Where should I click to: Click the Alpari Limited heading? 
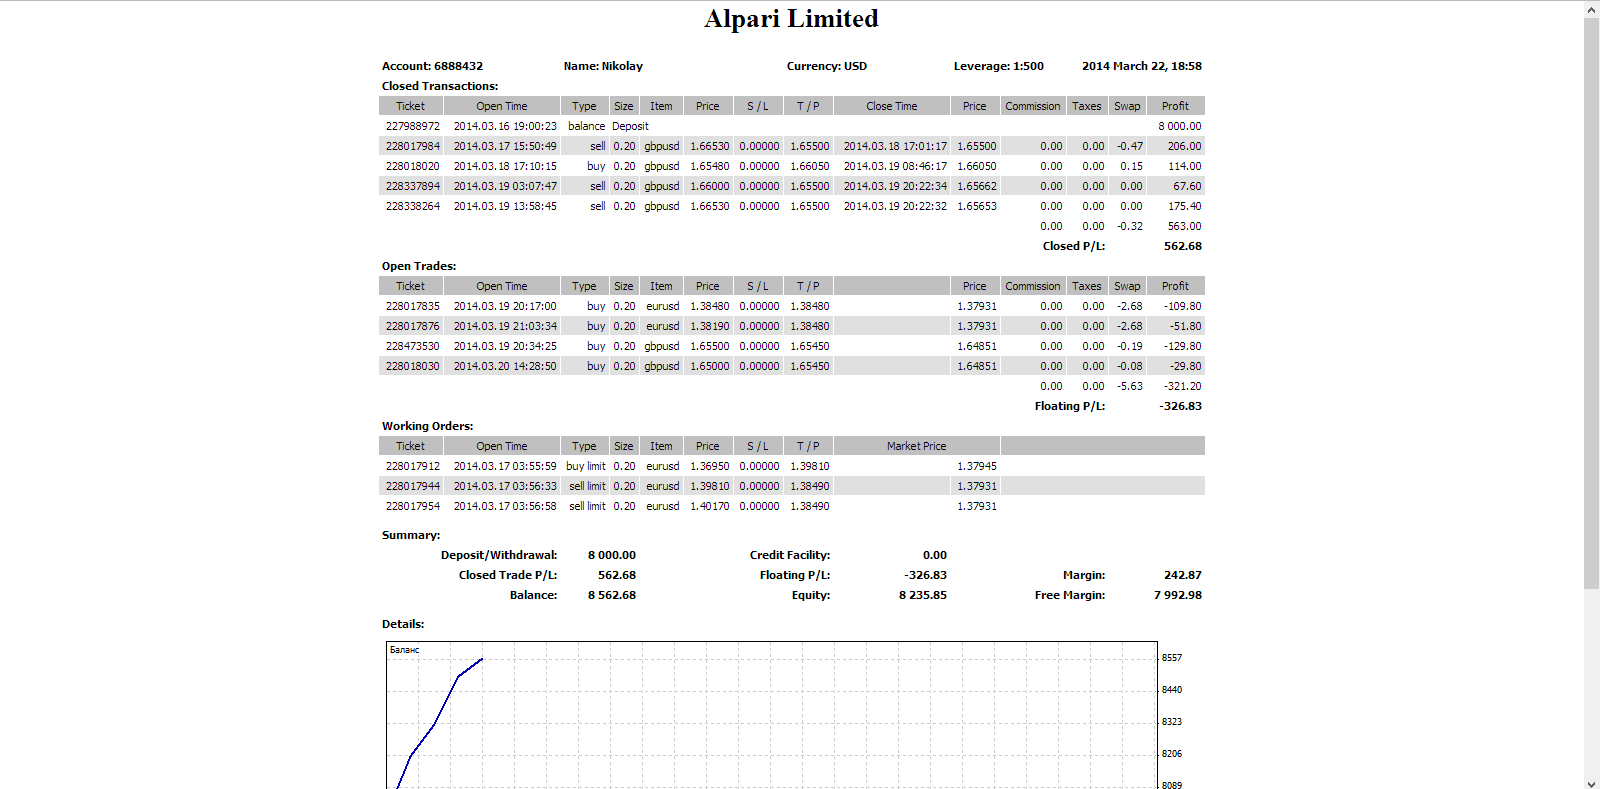pyautogui.click(x=791, y=19)
